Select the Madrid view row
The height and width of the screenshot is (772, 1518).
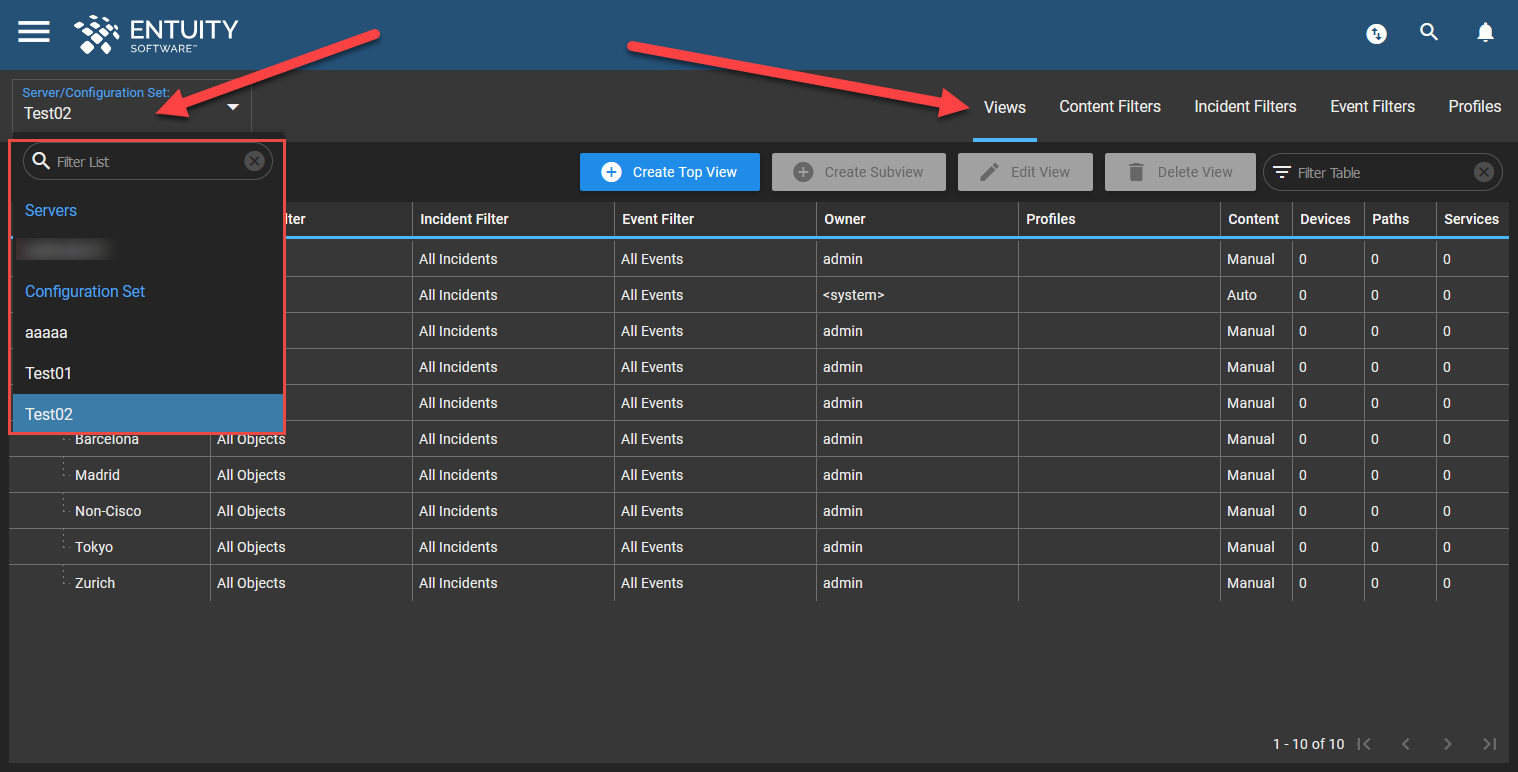760,475
